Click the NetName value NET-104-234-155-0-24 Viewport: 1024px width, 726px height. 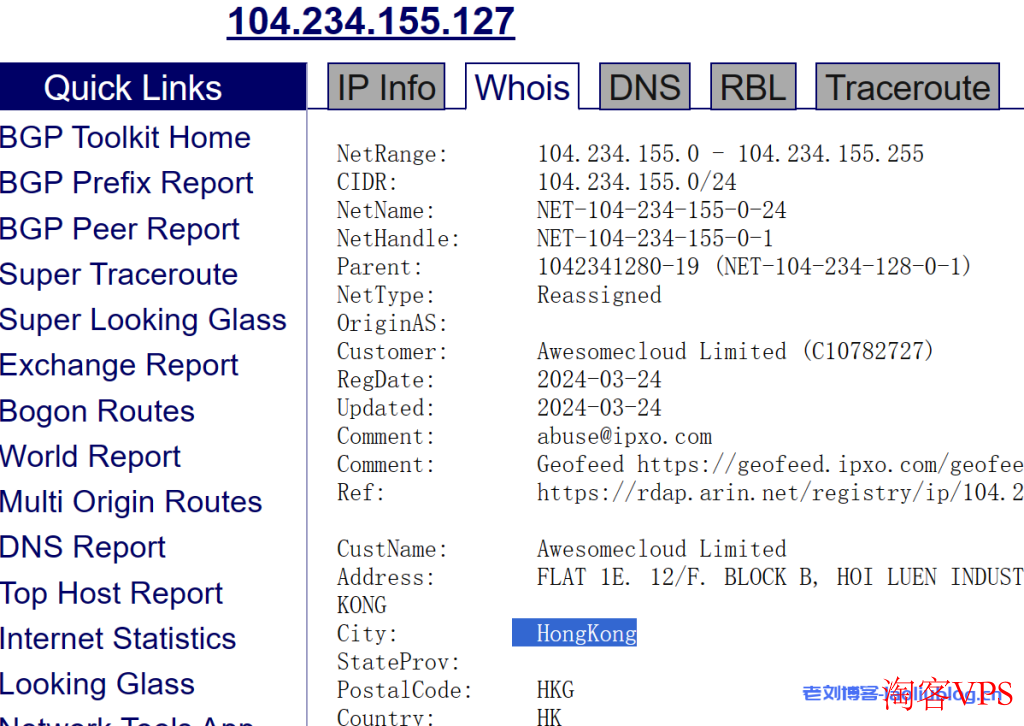pyautogui.click(x=662, y=210)
